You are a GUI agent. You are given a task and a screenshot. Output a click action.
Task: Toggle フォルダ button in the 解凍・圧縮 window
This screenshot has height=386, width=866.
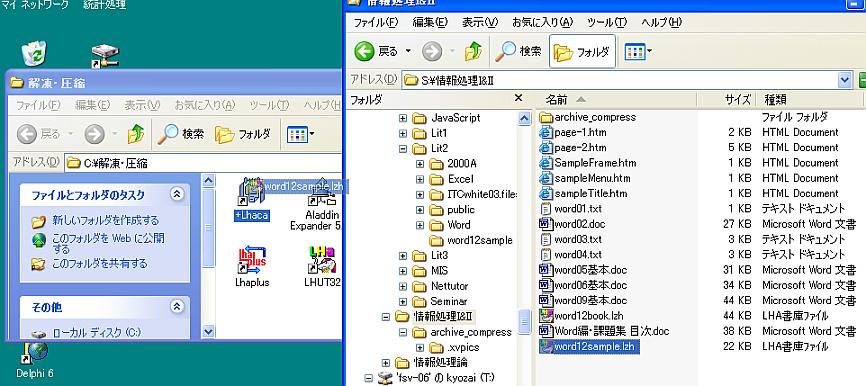click(x=243, y=134)
